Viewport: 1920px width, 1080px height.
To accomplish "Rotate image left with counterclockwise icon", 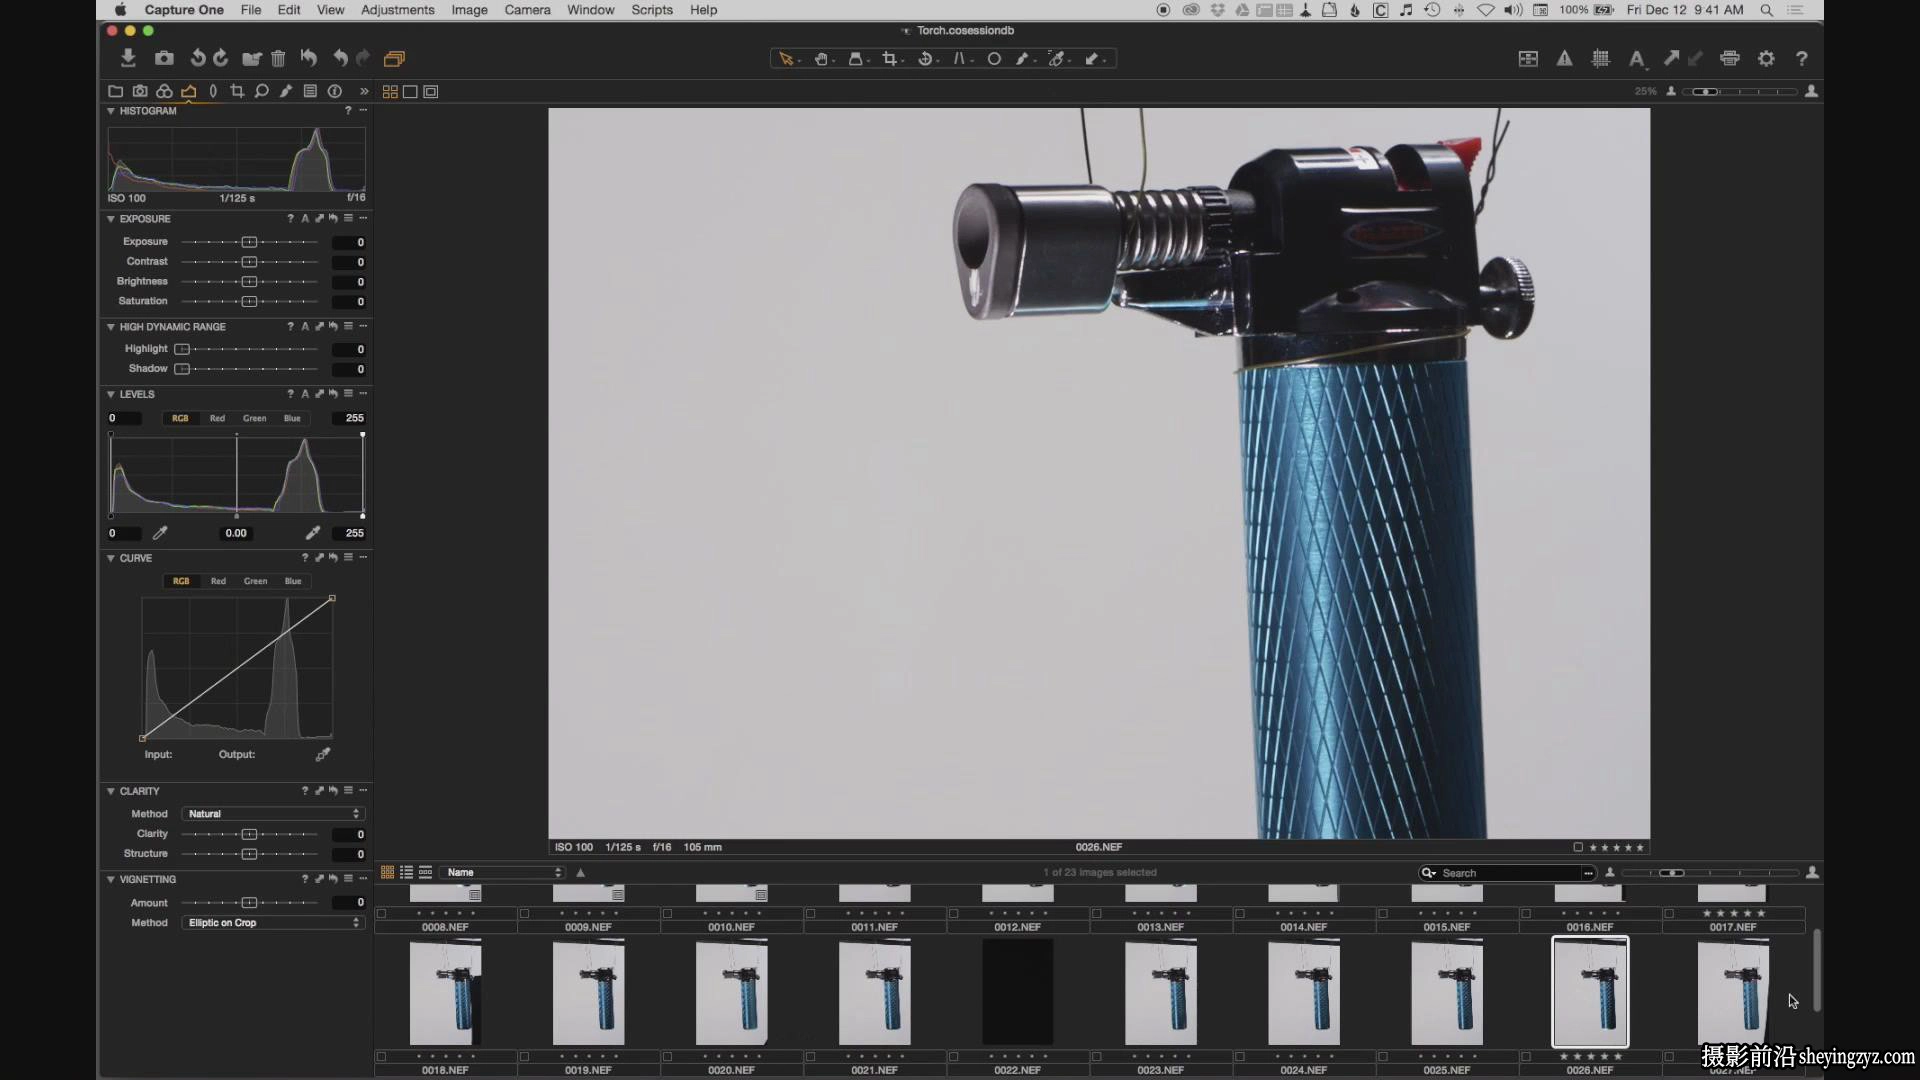I will 198,58.
